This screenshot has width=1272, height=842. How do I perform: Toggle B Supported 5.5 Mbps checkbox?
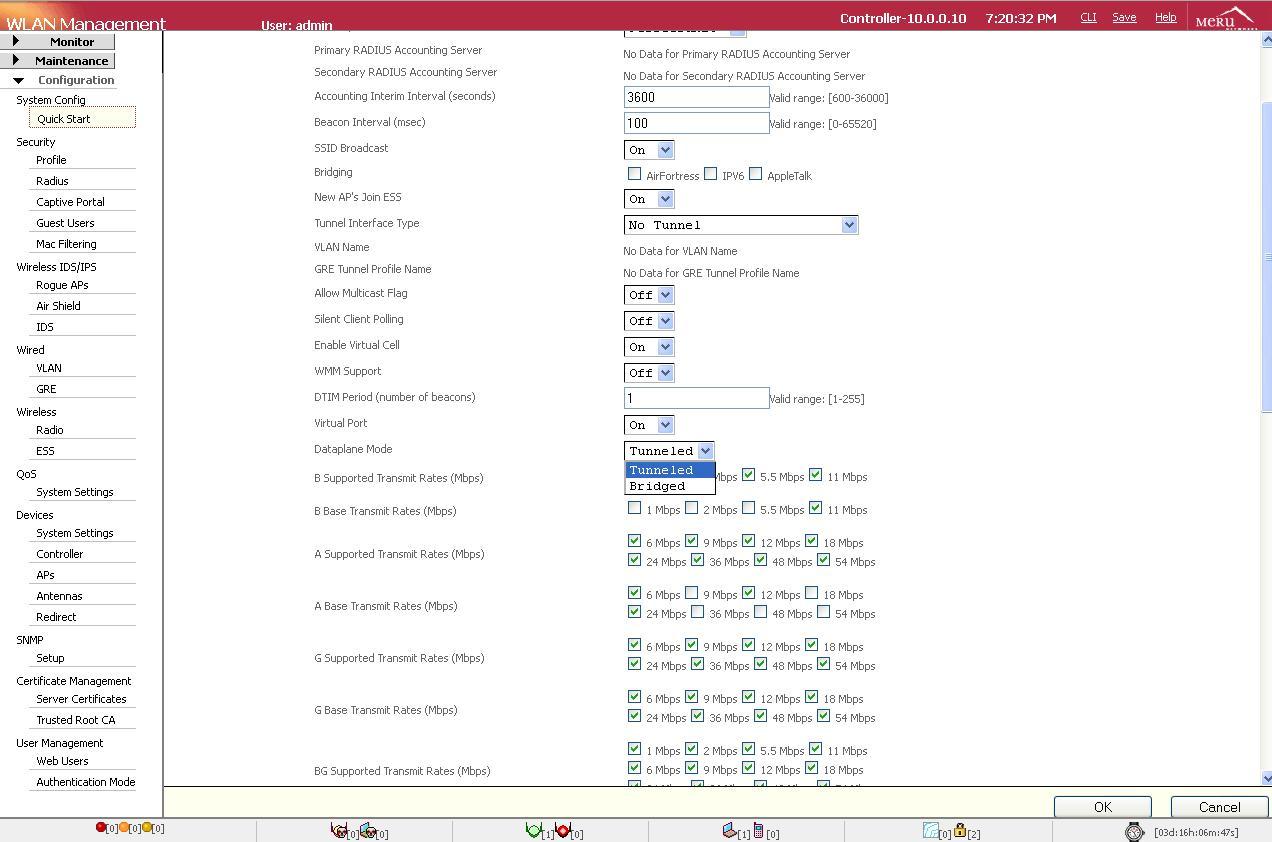point(748,475)
